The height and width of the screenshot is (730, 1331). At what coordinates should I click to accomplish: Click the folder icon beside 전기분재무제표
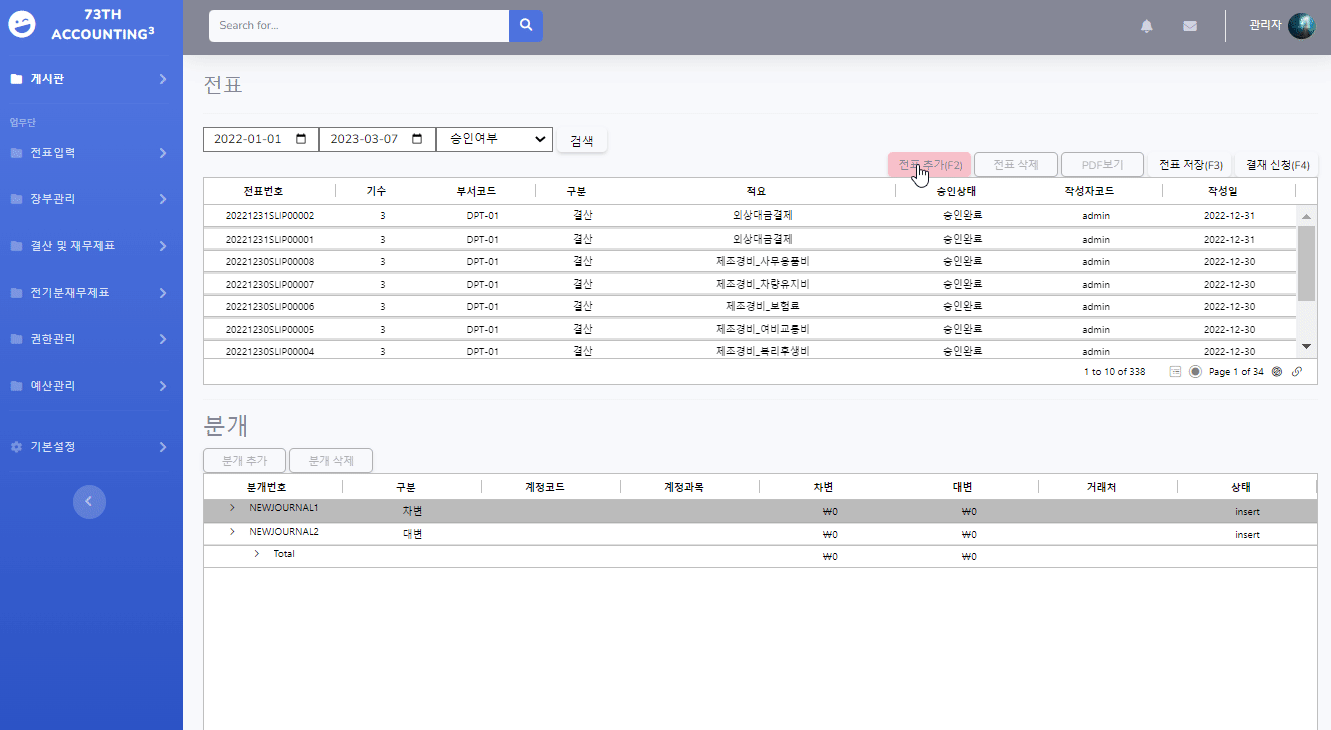pyautogui.click(x=16, y=293)
